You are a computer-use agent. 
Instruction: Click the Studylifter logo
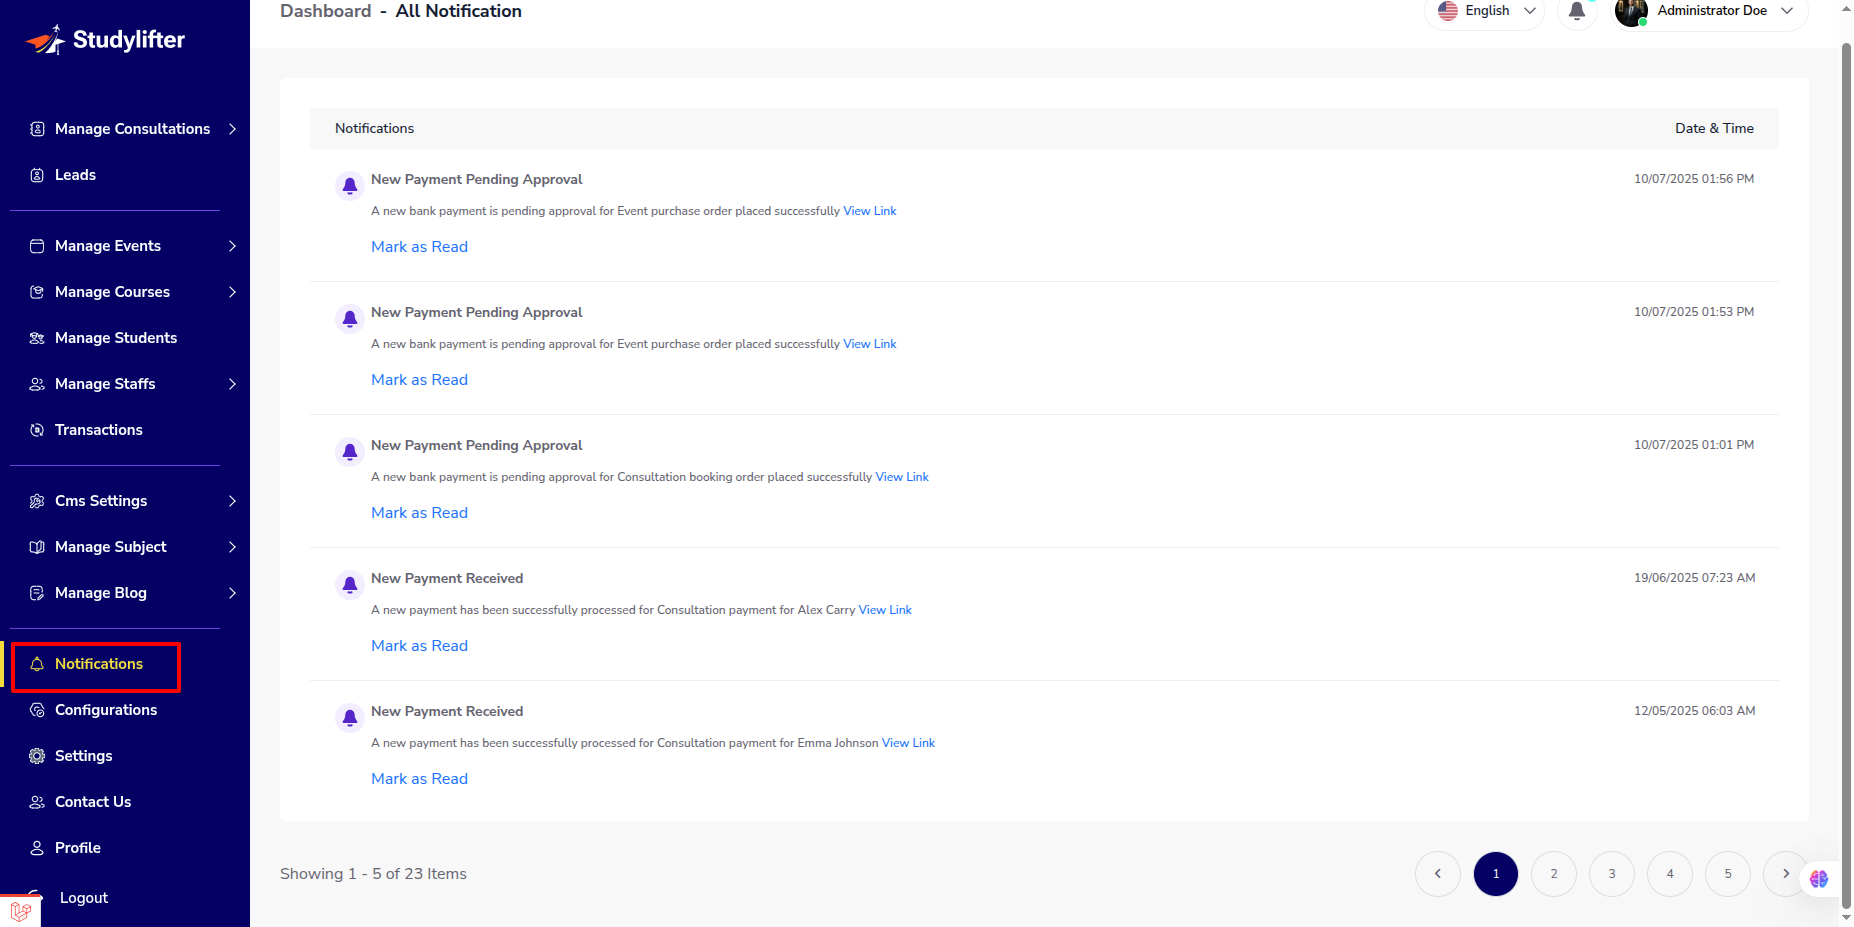coord(105,40)
